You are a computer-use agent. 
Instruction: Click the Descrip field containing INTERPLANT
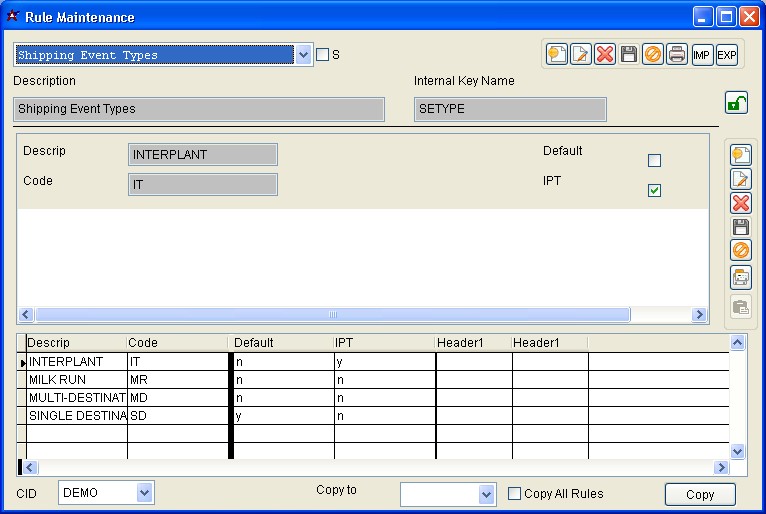203,155
